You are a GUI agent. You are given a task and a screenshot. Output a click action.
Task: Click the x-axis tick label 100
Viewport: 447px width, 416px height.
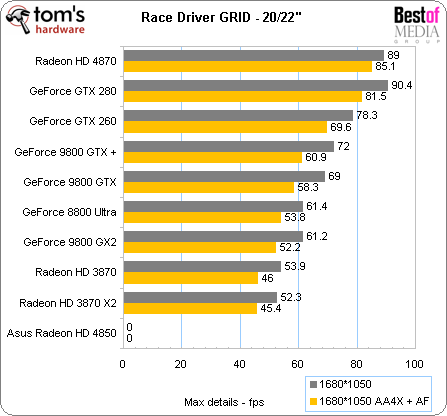point(414,364)
